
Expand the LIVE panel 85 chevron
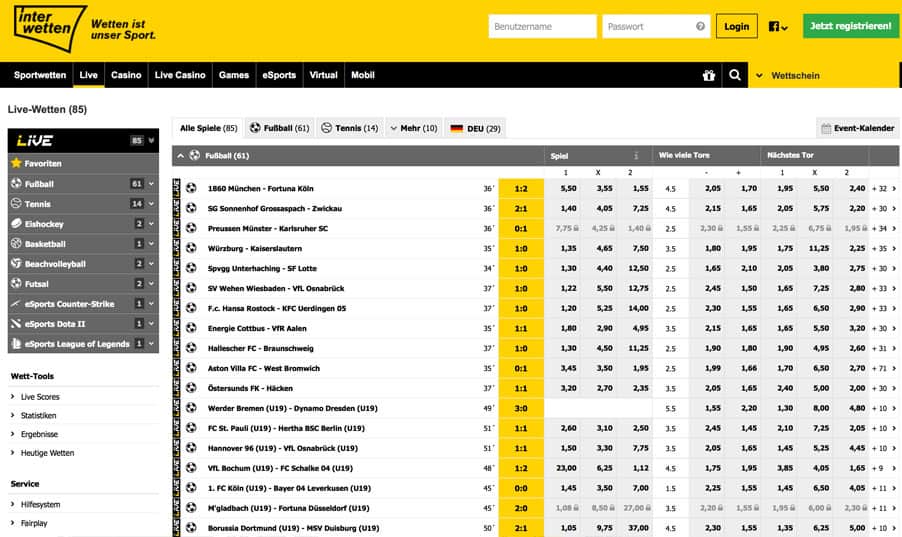click(151, 140)
